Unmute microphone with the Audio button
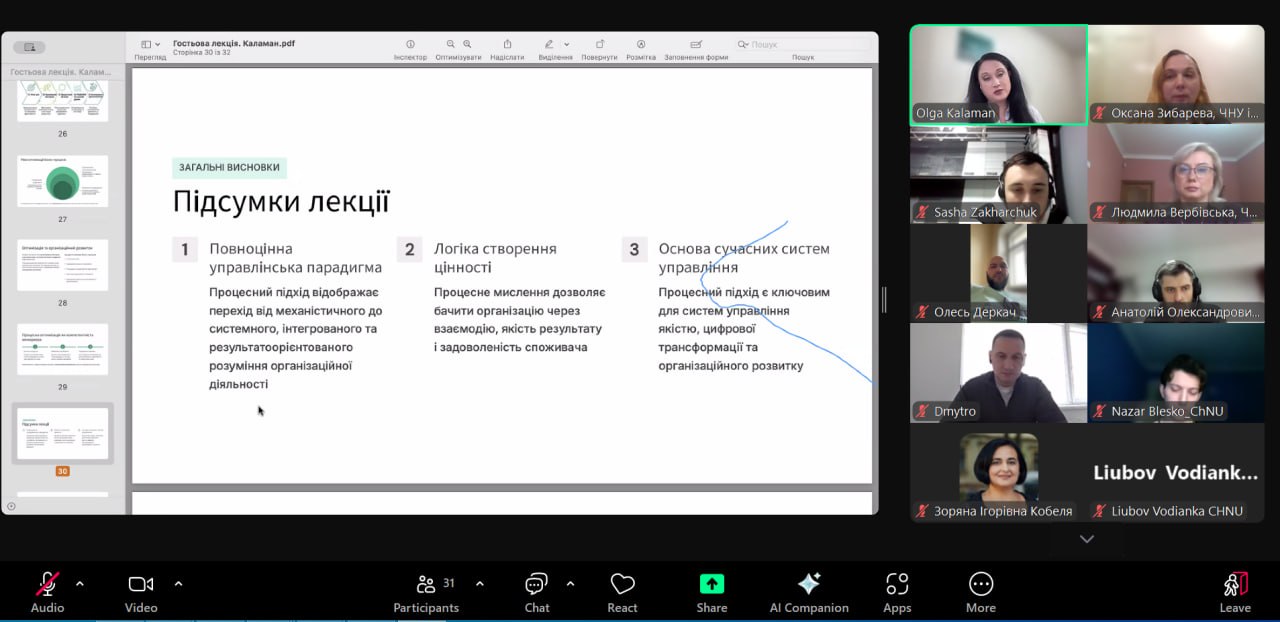This screenshot has width=1280, height=622. (47, 593)
